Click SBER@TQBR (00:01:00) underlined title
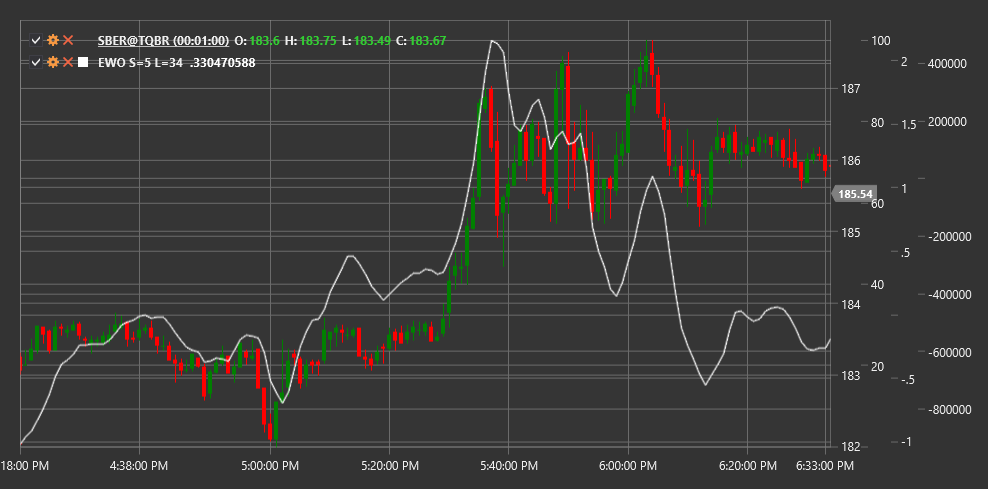Viewport: 988px width, 489px height. 163,40
